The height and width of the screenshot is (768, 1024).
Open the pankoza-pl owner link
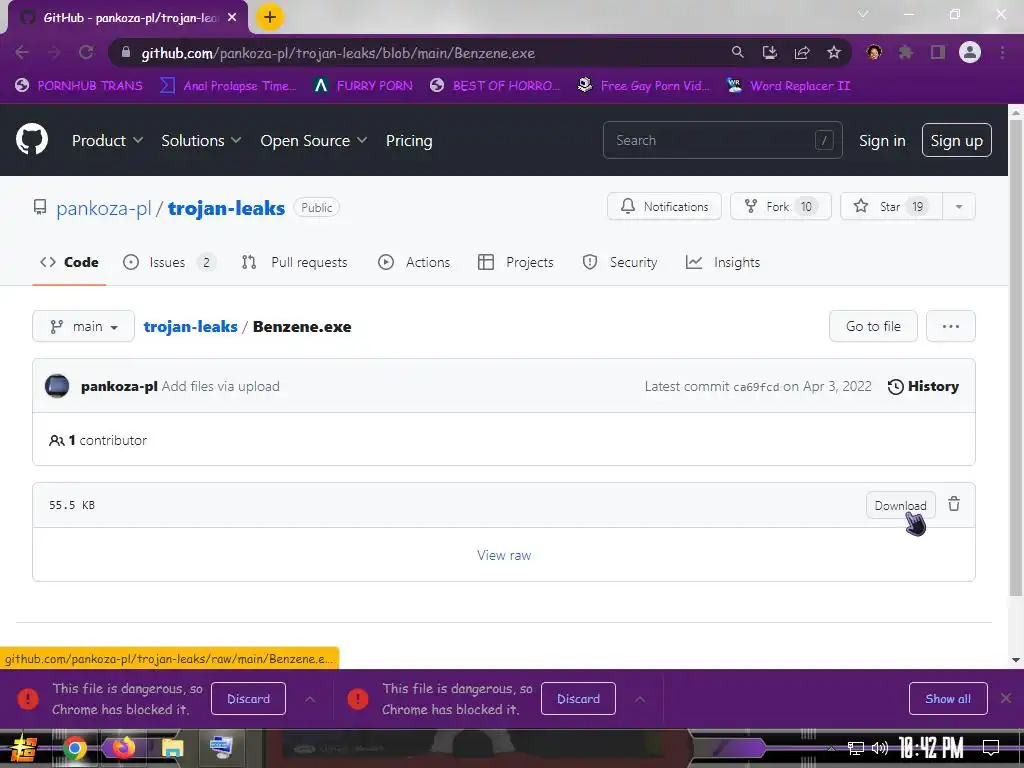click(103, 208)
